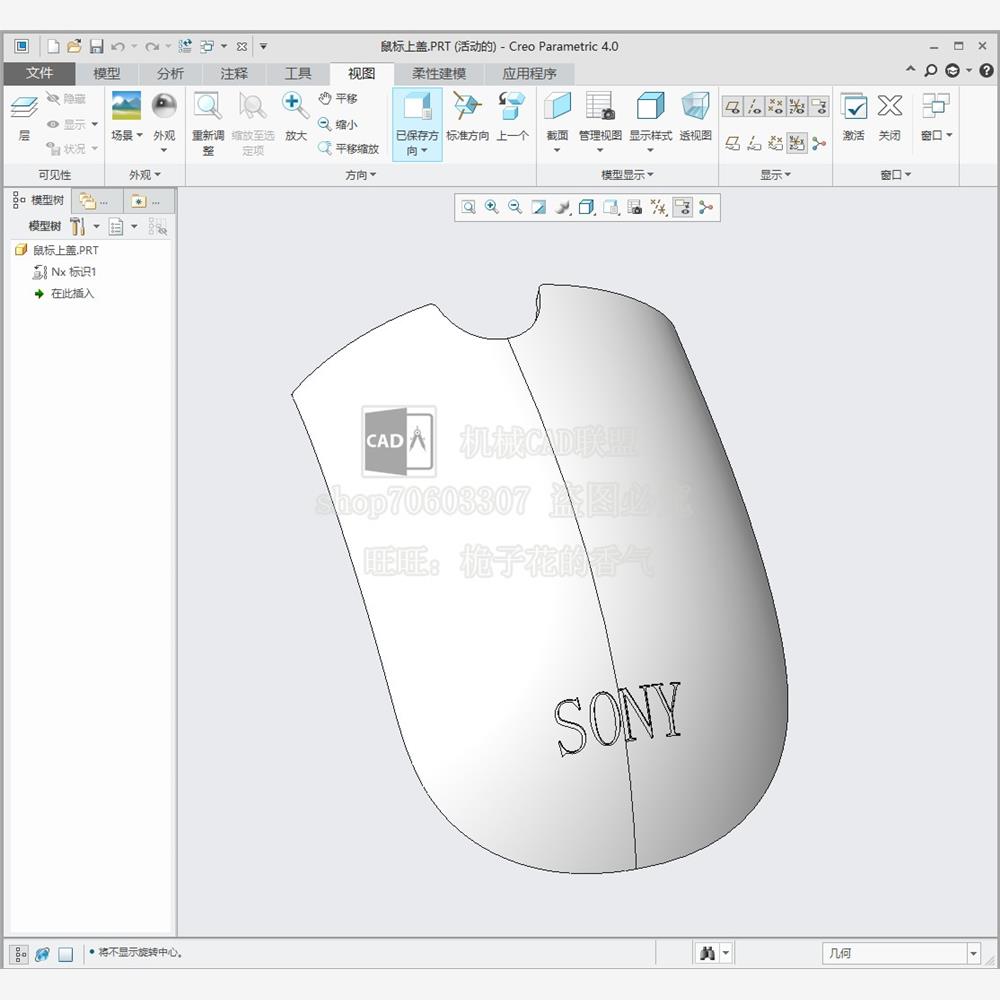Viewport: 1000px width, 1000px height.
Task: Open 场景 scene gallery icon
Action: pos(126,106)
